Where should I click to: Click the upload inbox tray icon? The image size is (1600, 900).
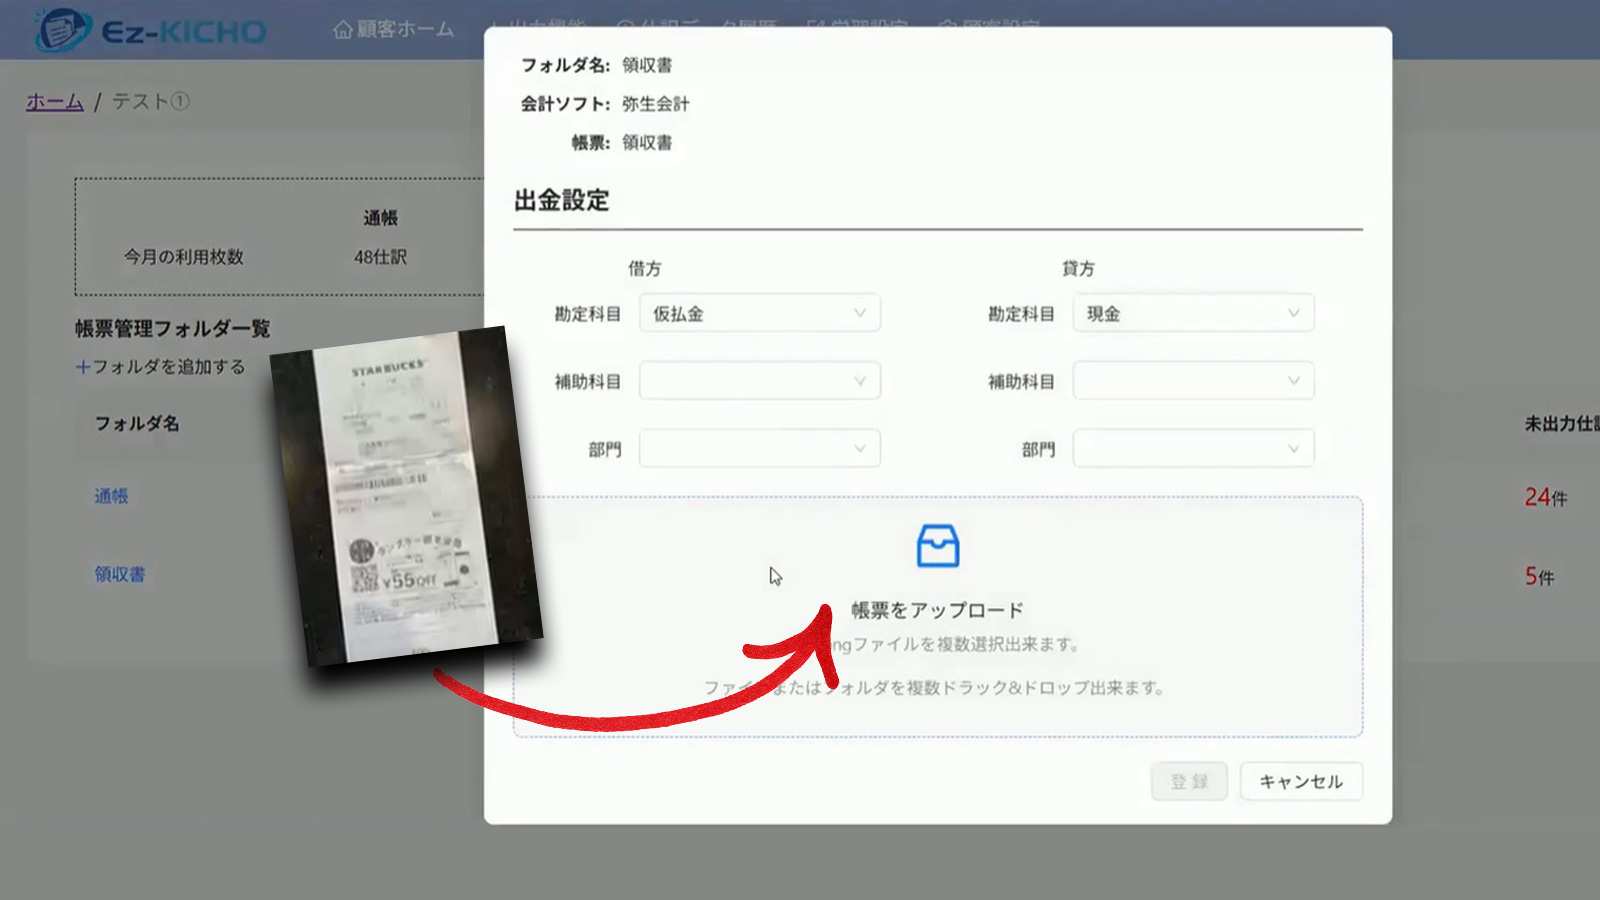[x=937, y=546]
